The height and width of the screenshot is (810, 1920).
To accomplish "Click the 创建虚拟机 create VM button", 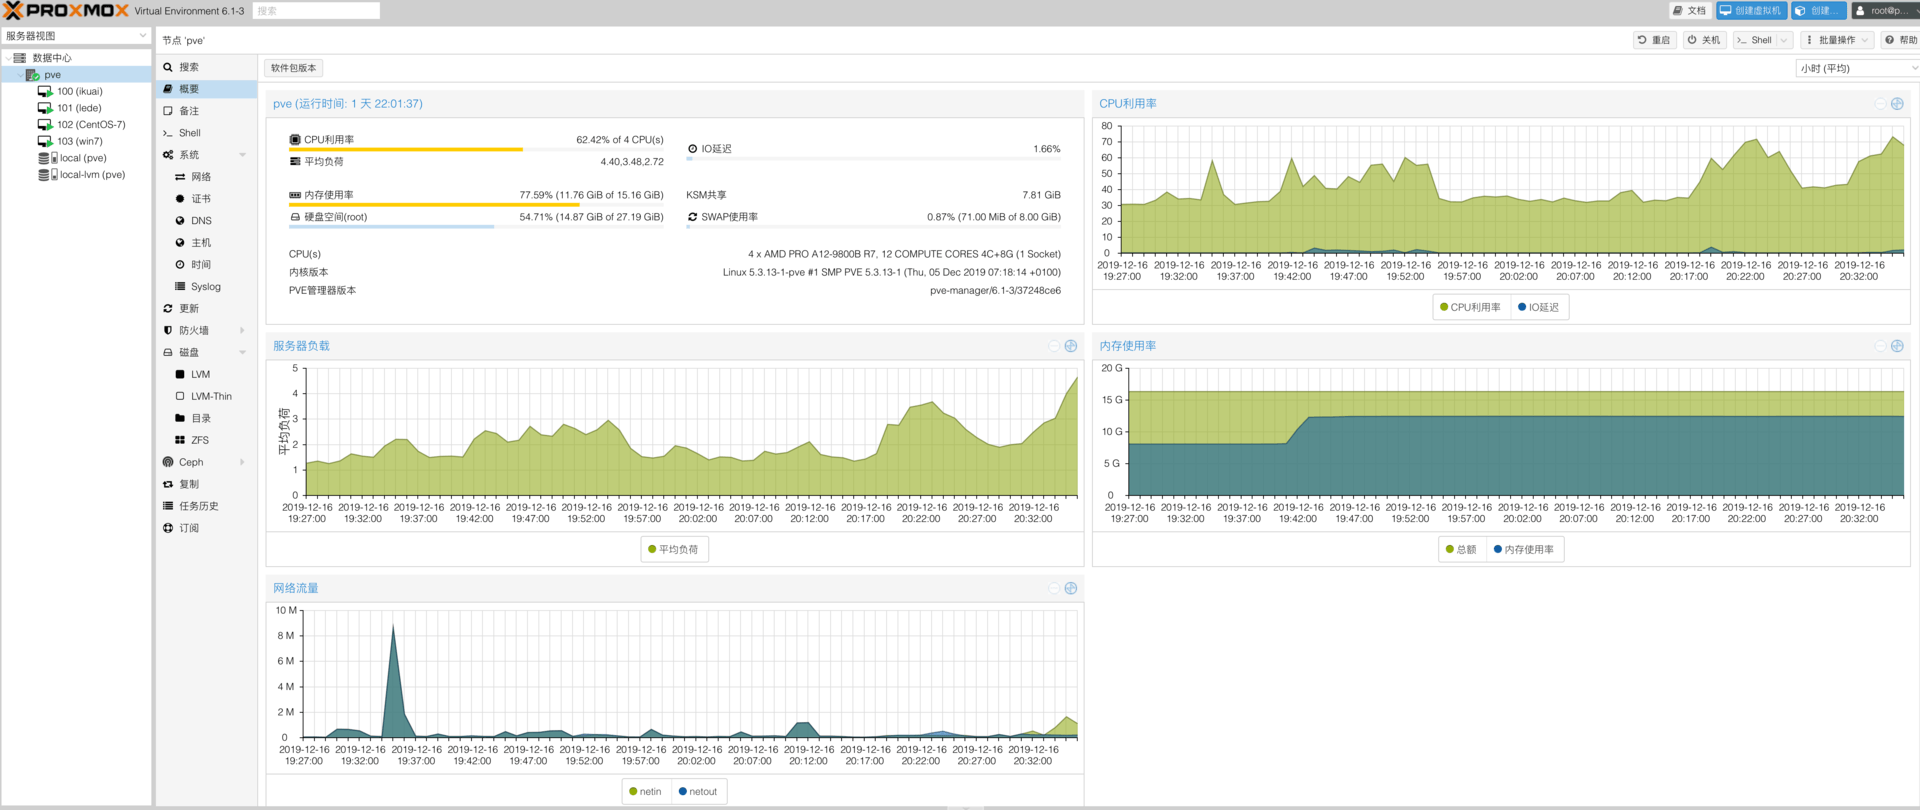I will pyautogui.click(x=1752, y=11).
